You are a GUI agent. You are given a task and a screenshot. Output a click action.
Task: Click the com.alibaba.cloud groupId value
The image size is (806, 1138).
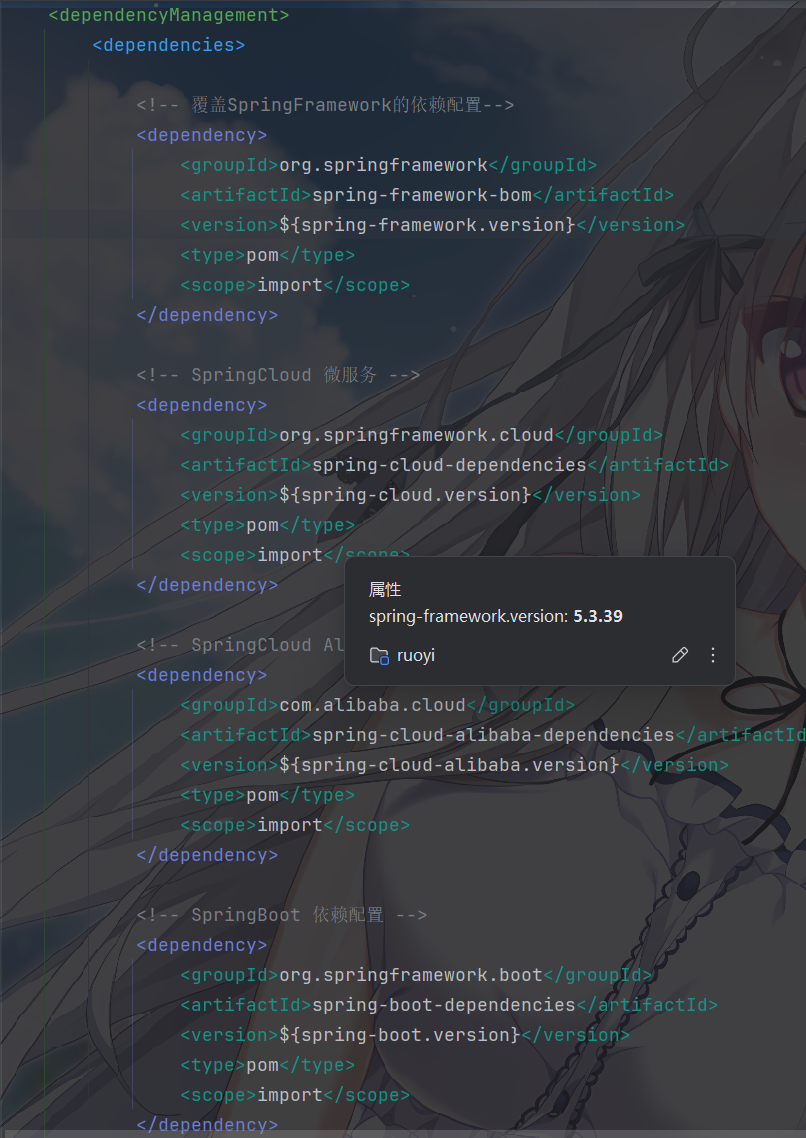[373, 705]
